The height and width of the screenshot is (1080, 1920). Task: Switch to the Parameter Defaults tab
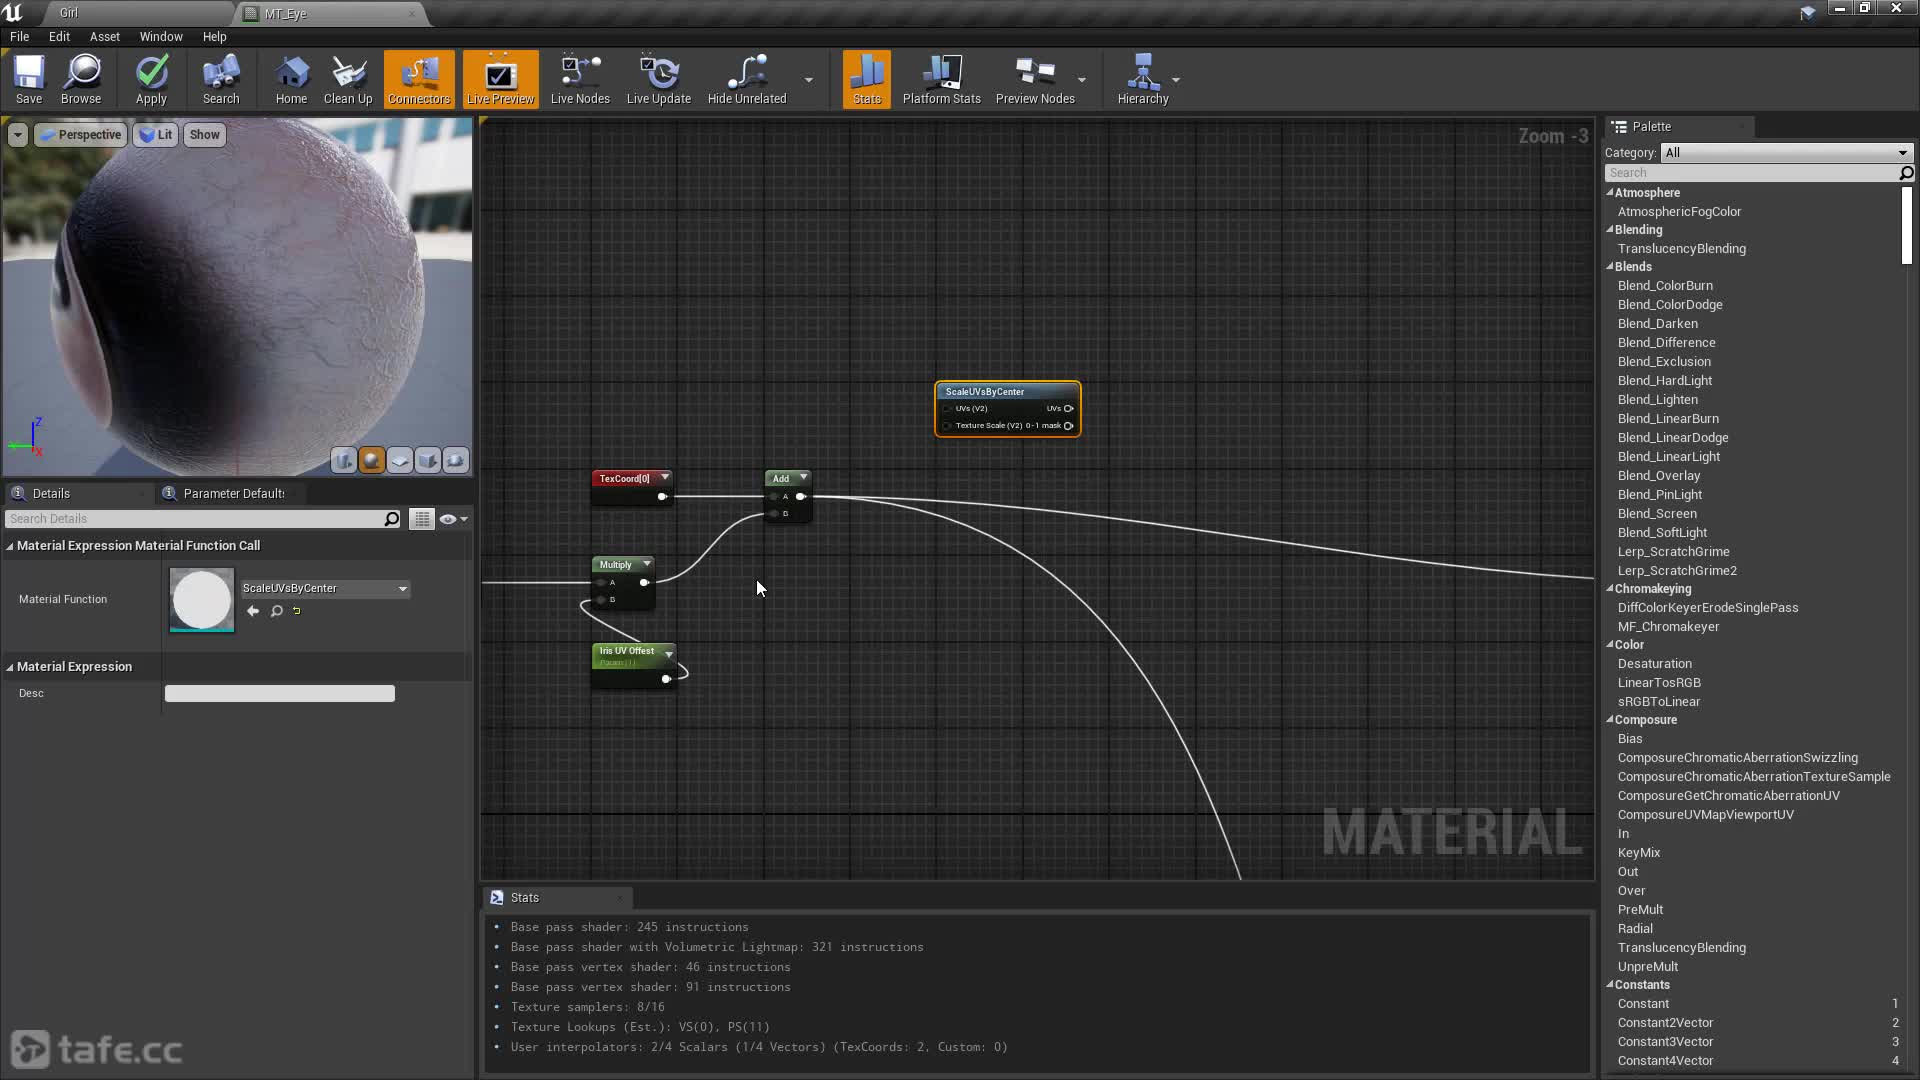(x=233, y=493)
